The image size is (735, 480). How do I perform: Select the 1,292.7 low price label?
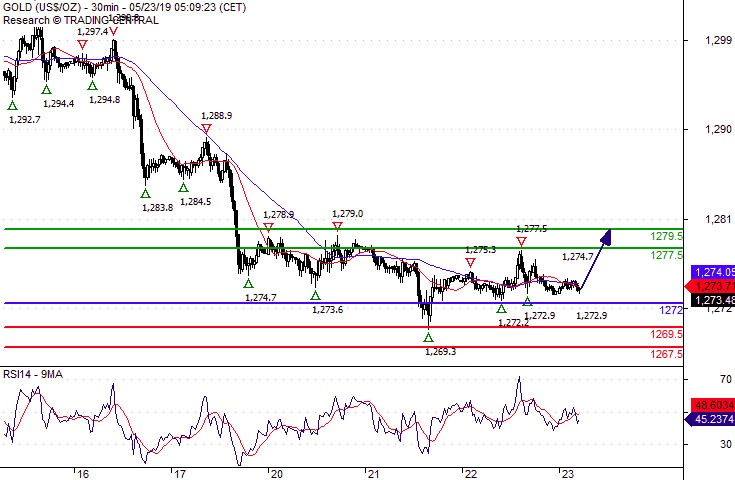coord(25,120)
